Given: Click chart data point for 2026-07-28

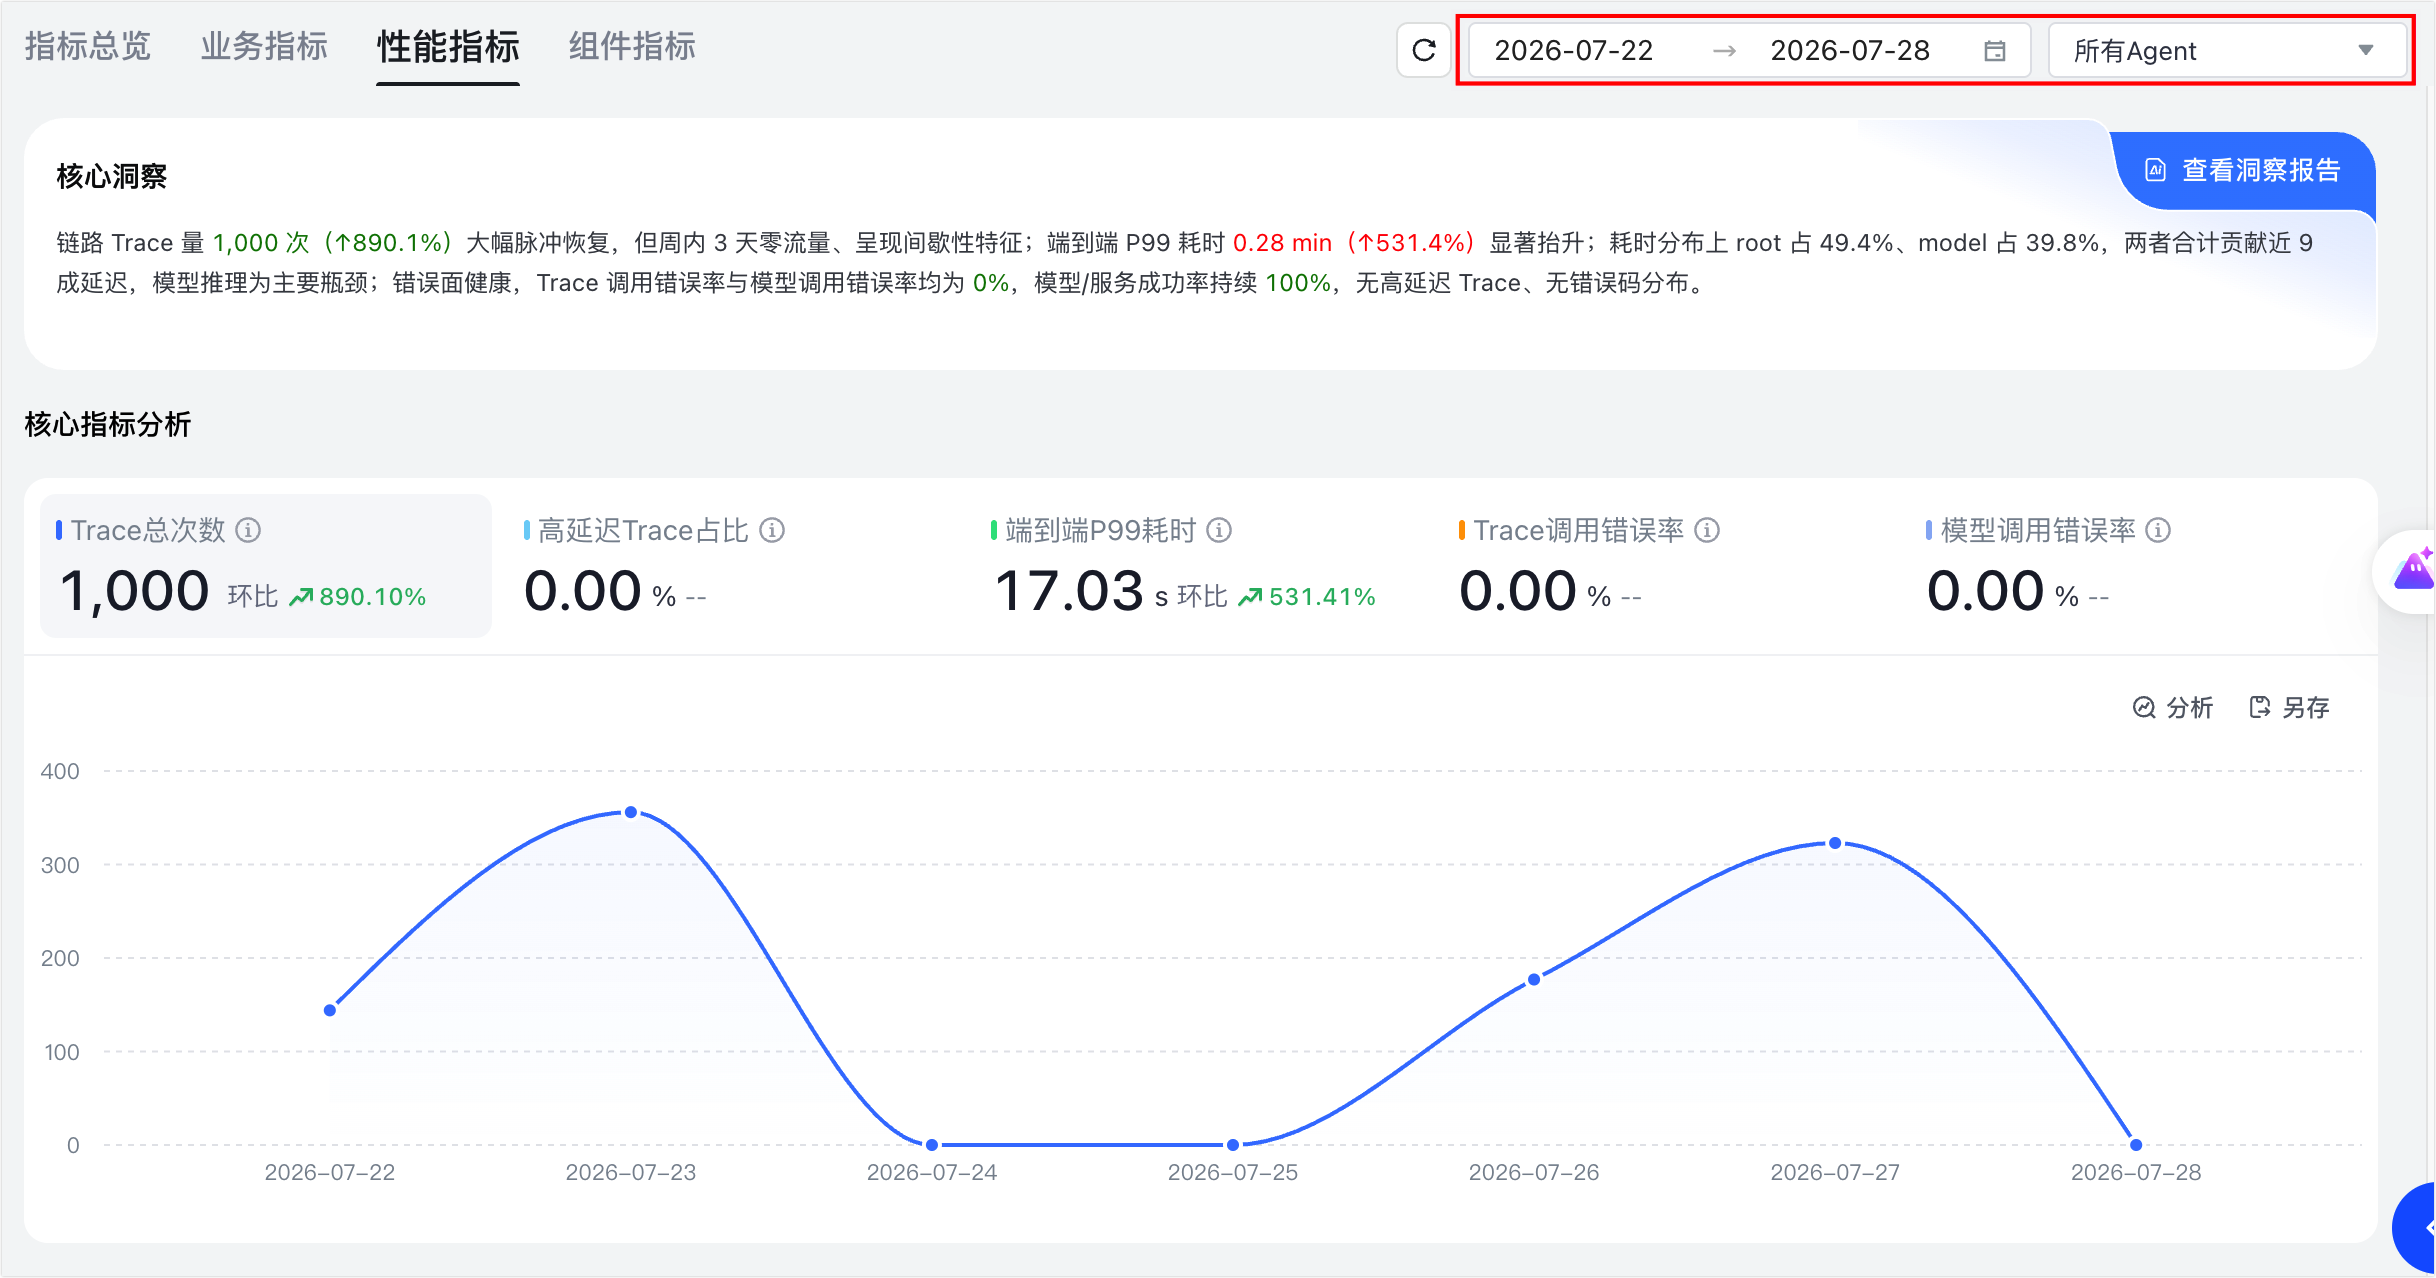Looking at the screenshot, I should coord(2136,1145).
